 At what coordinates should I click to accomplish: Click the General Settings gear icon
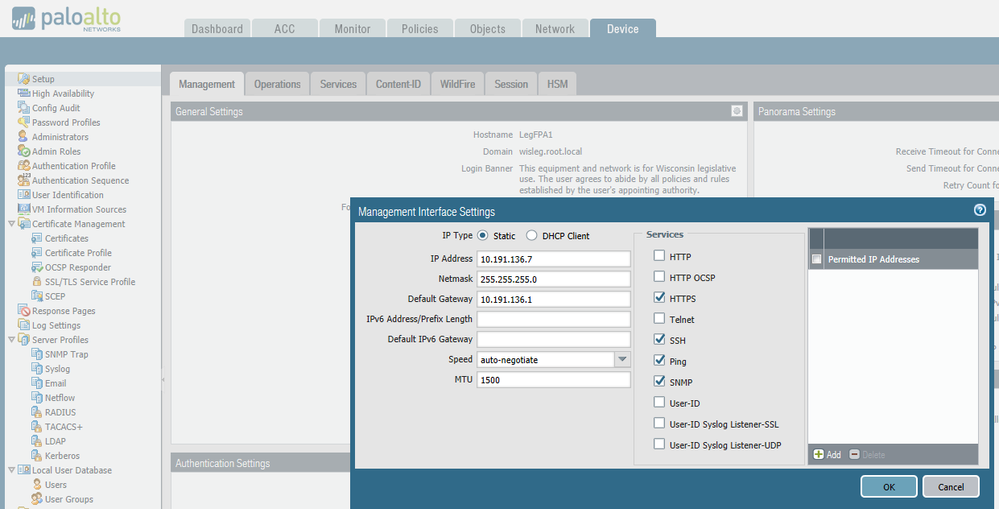tap(737, 111)
